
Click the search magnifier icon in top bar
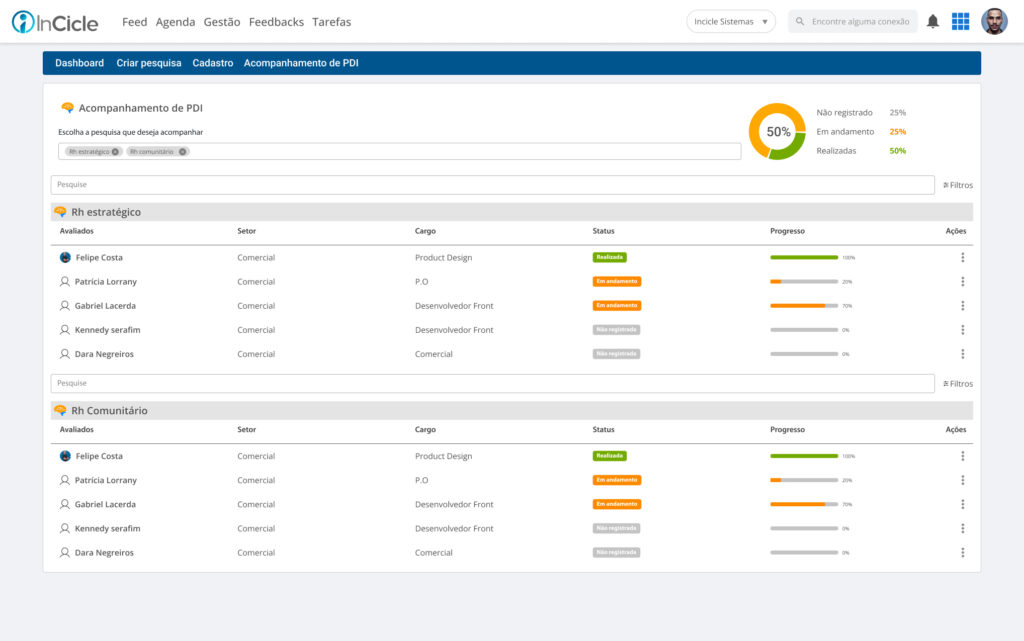[800, 22]
